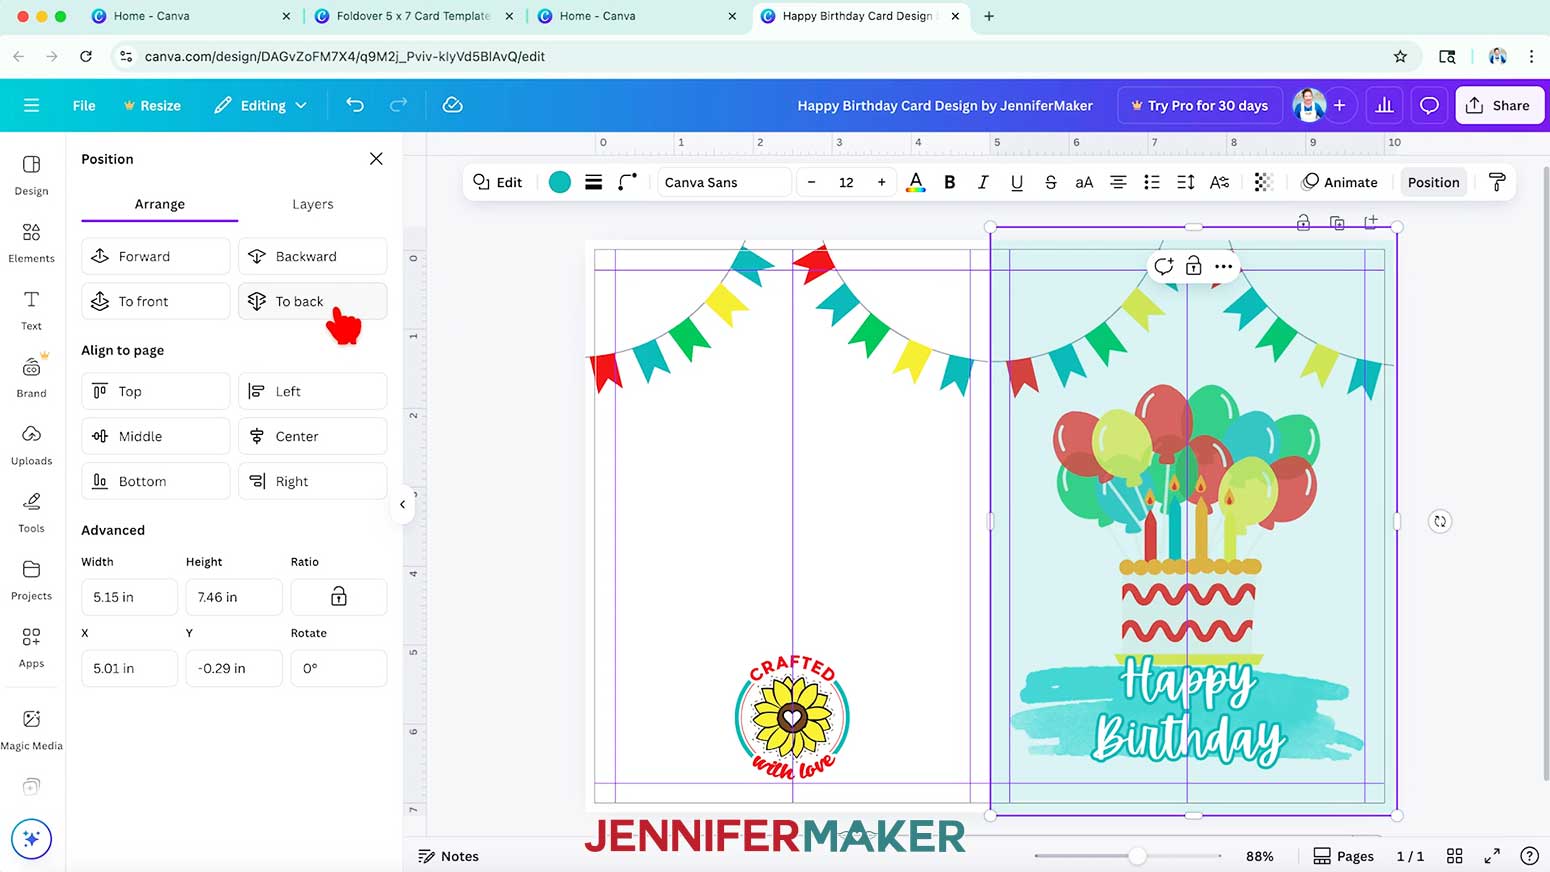The height and width of the screenshot is (872, 1550).
Task: Click the Forward arrange button
Action: (x=156, y=256)
